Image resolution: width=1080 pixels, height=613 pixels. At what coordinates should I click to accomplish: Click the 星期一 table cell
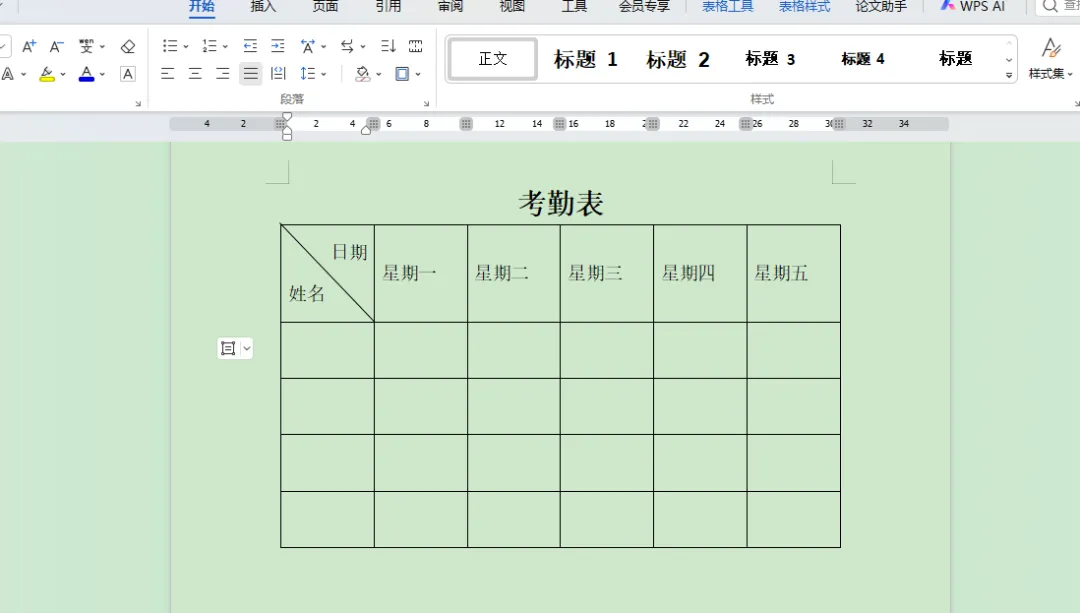click(x=421, y=273)
